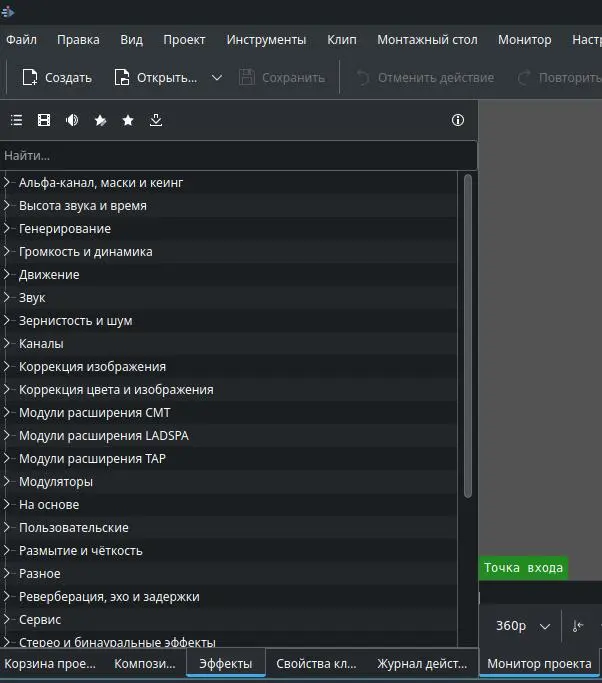Switch to Свойства кл... tab

pyautogui.click(x=316, y=664)
